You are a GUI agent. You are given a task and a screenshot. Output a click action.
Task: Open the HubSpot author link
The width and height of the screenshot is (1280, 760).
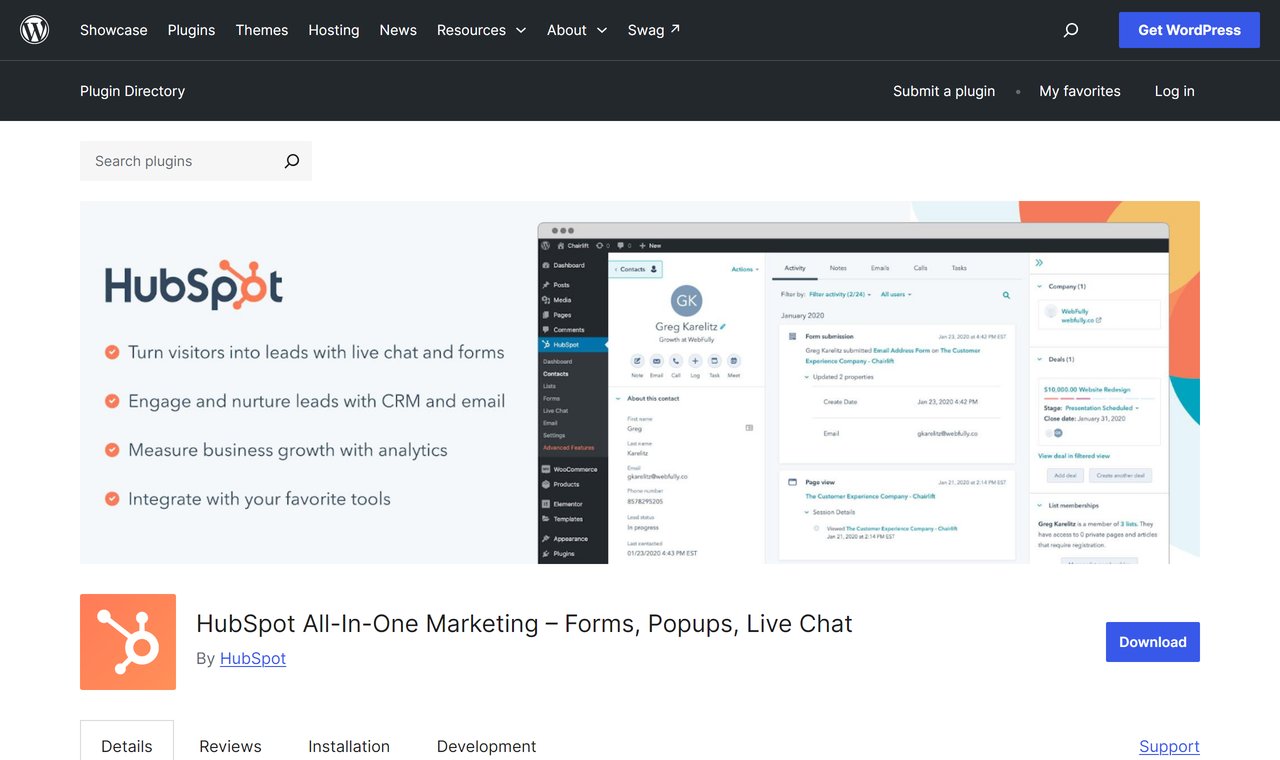coord(253,658)
